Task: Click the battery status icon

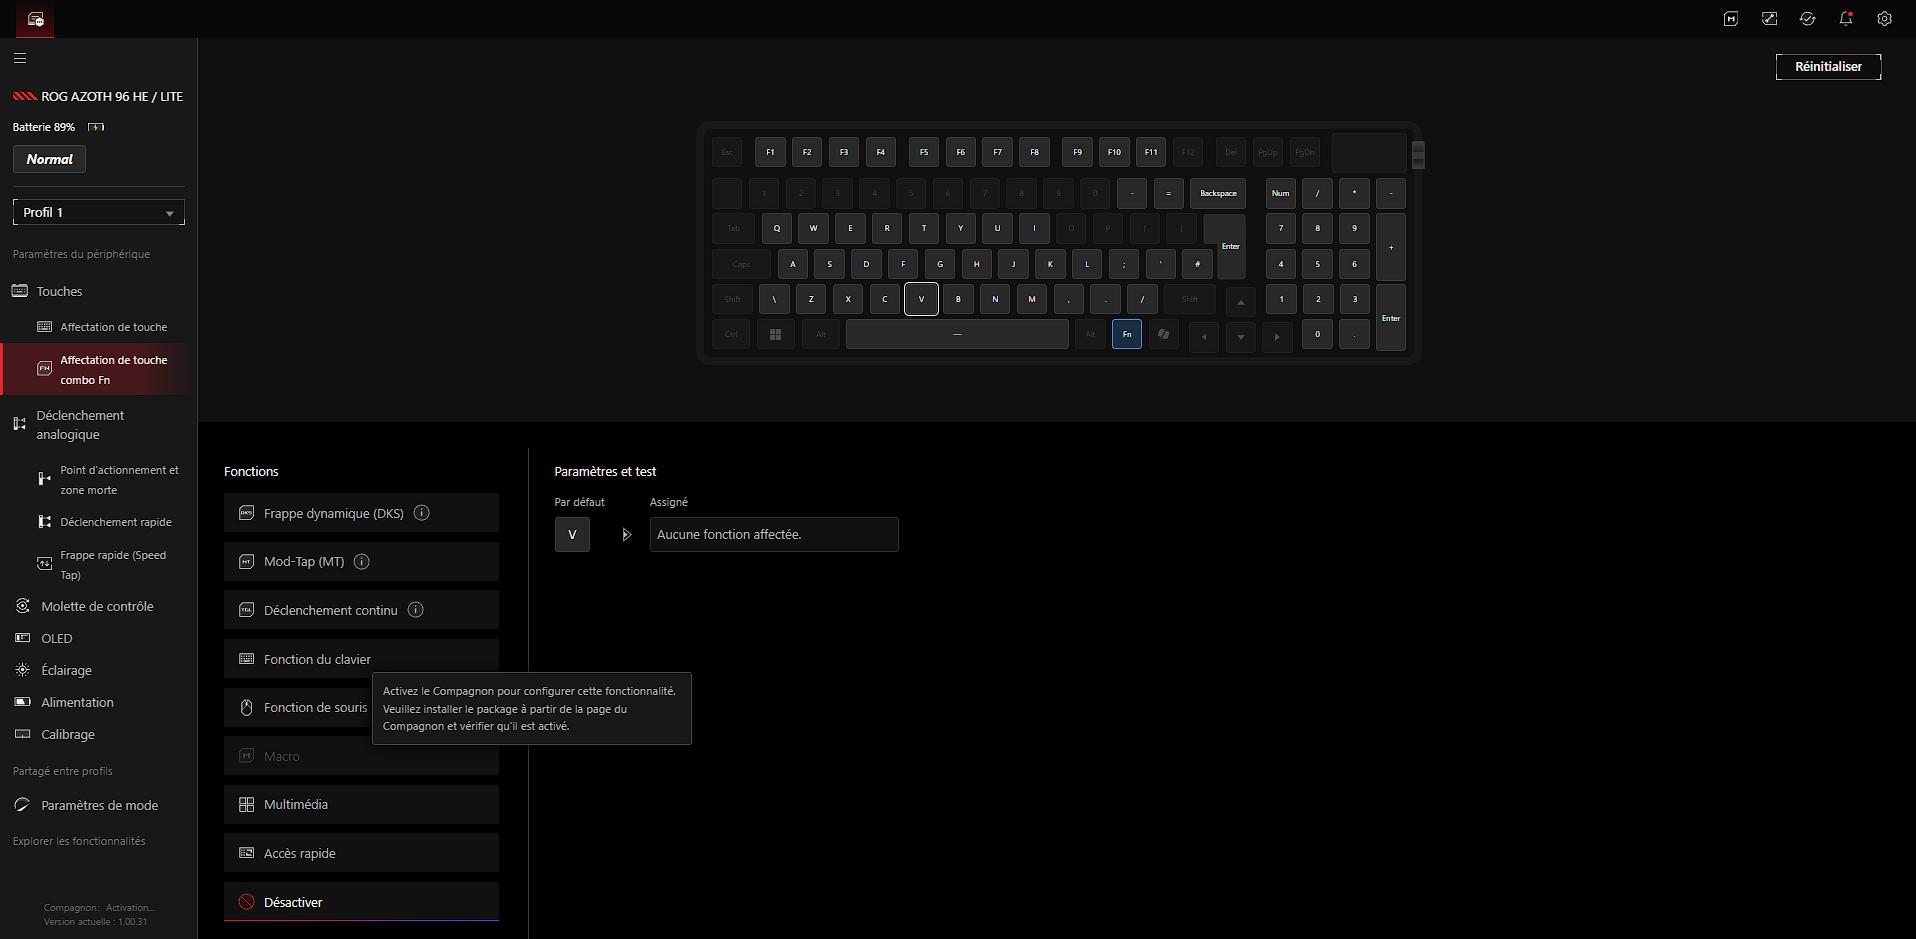Action: click(96, 127)
